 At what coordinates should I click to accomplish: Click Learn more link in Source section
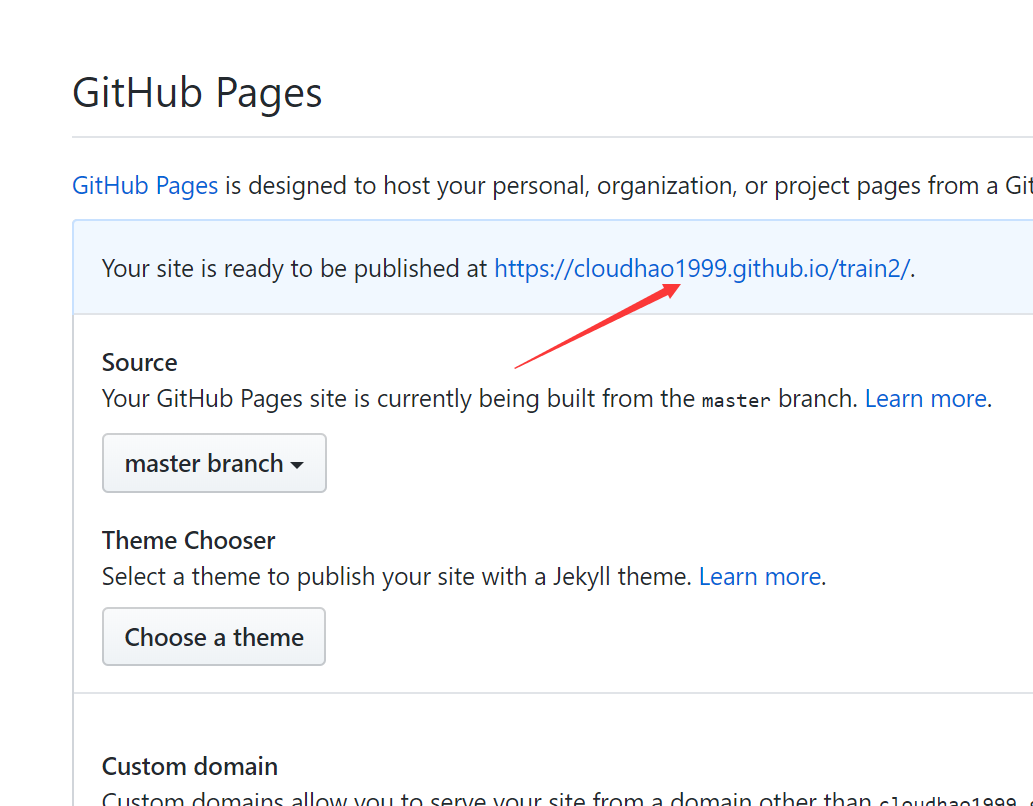tap(926, 399)
